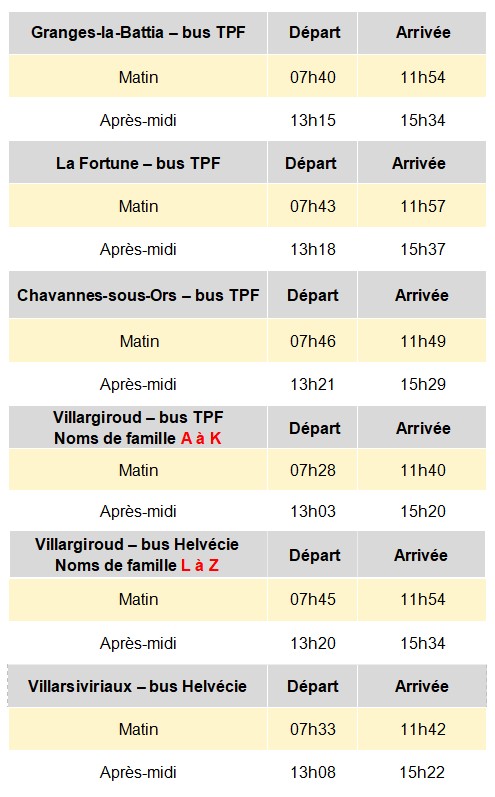This screenshot has width=495, height=797.
Task: Click the 15h29 arrival time
Action: point(422,384)
